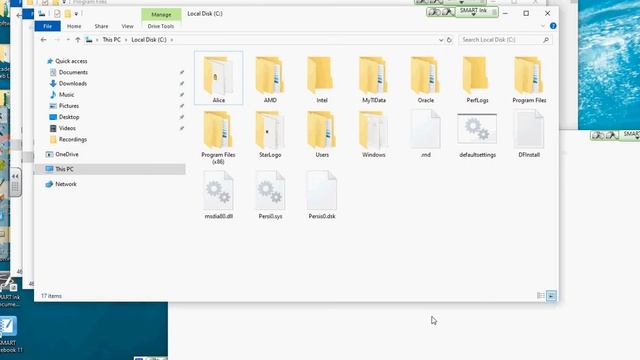Switch to large icons view button
This screenshot has height=360, width=640.
[551, 296]
